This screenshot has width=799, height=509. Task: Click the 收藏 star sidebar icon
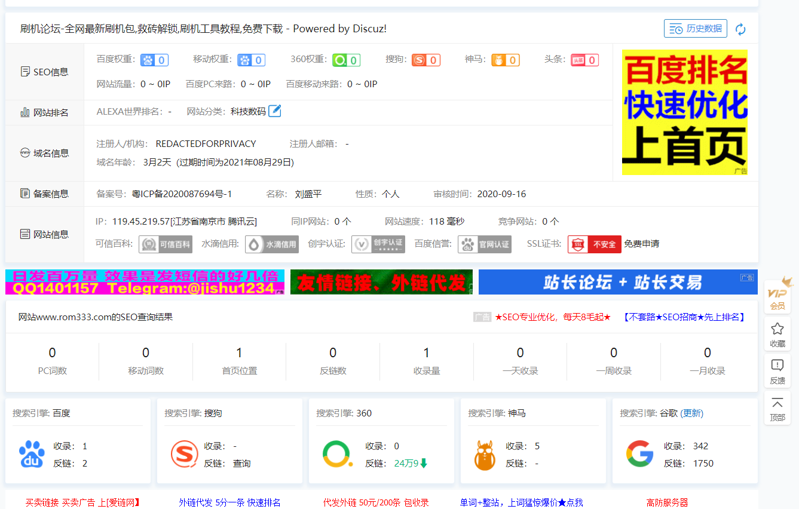click(778, 335)
